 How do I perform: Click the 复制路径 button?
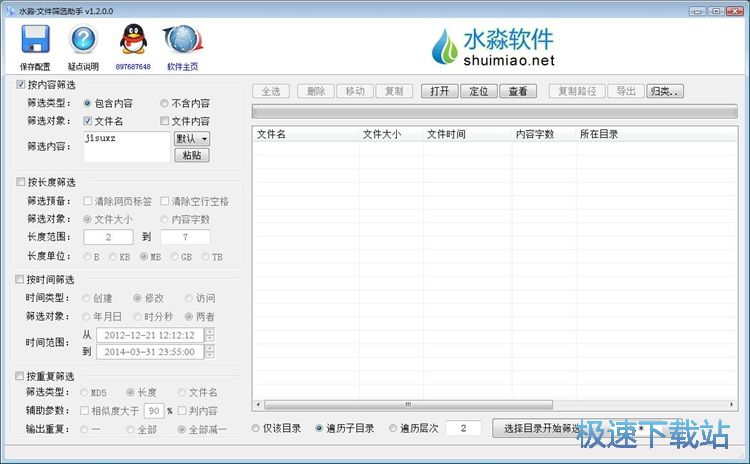tap(577, 91)
